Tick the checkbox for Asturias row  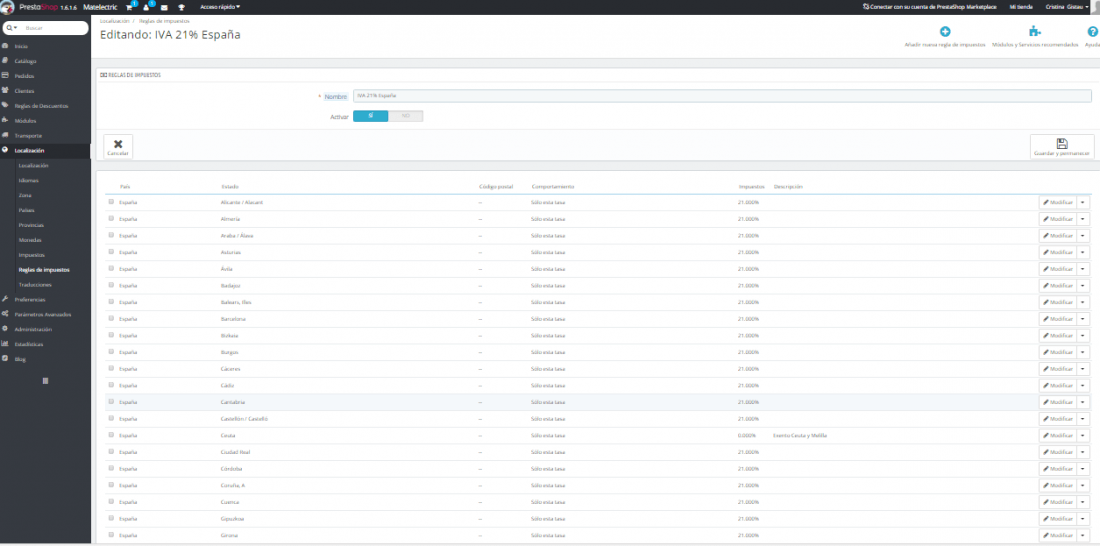coord(111,252)
